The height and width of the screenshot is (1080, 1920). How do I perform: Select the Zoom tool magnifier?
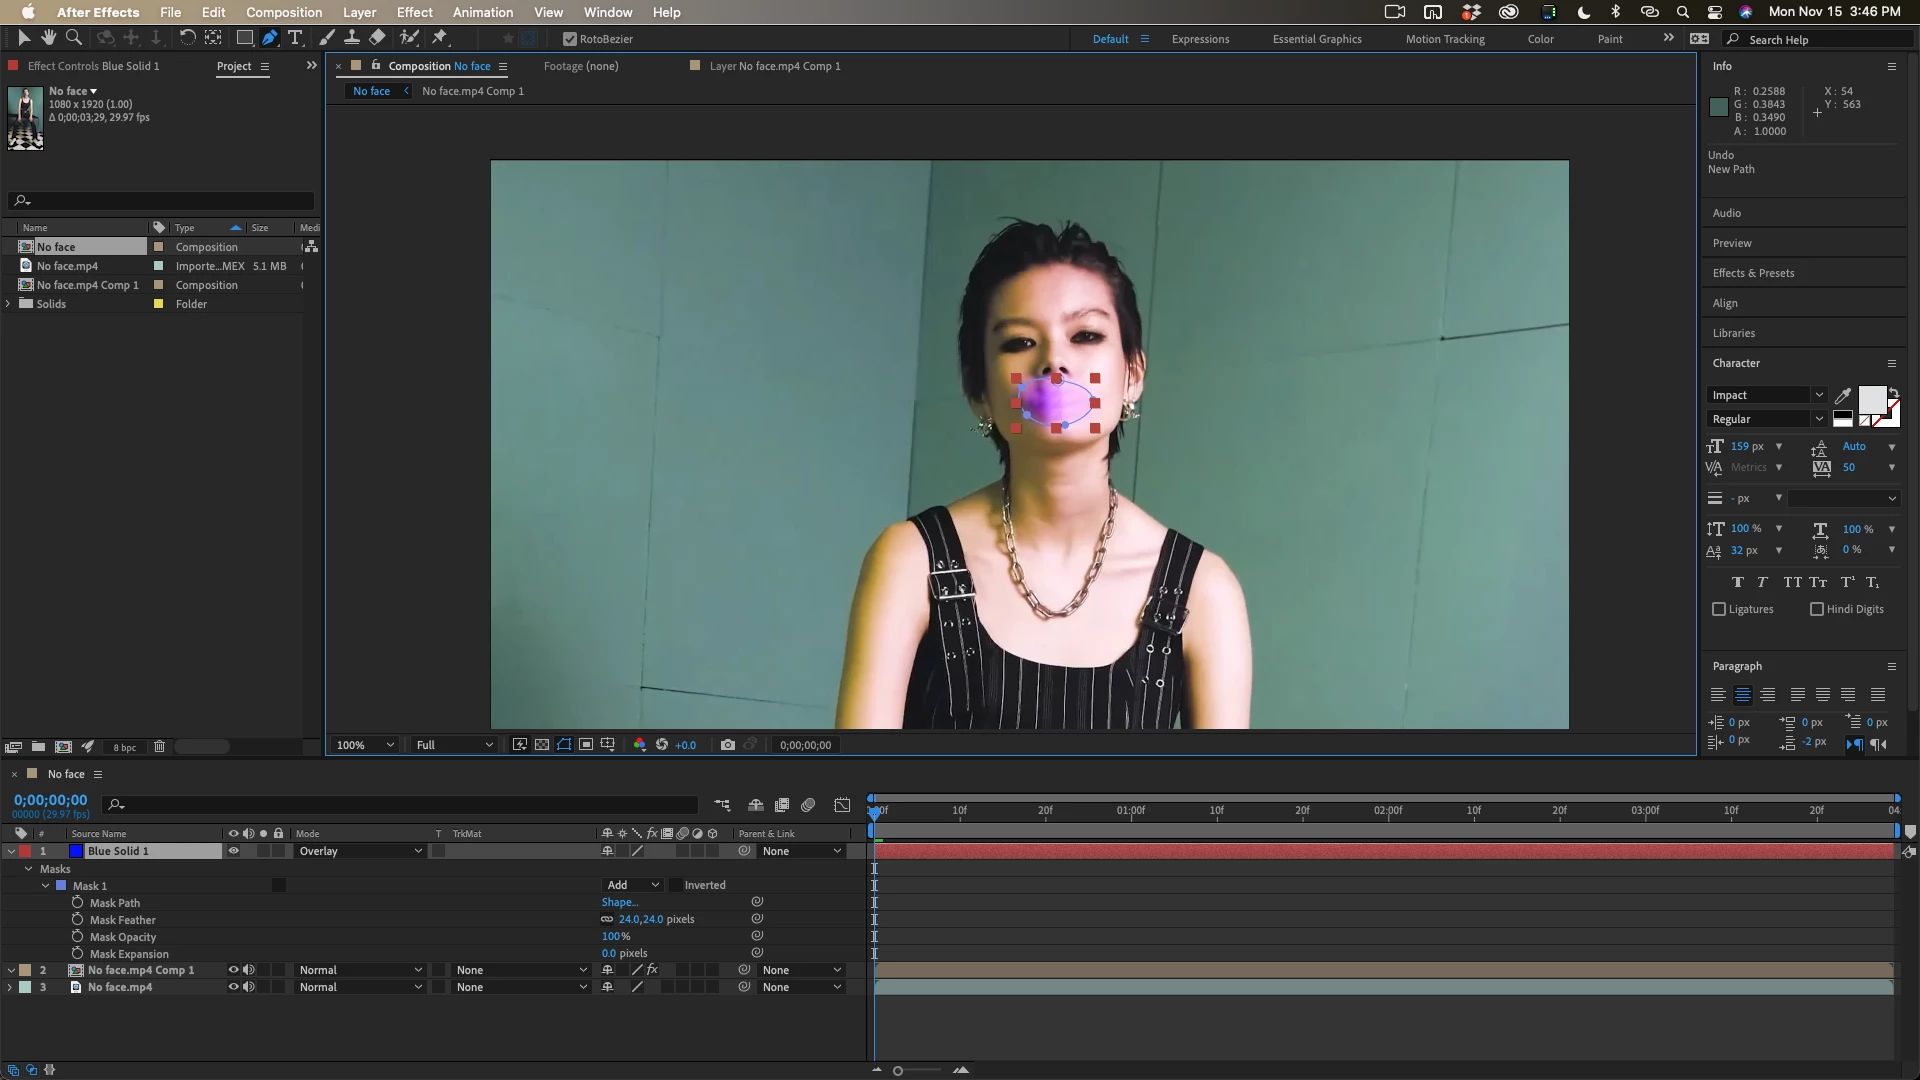point(73,38)
